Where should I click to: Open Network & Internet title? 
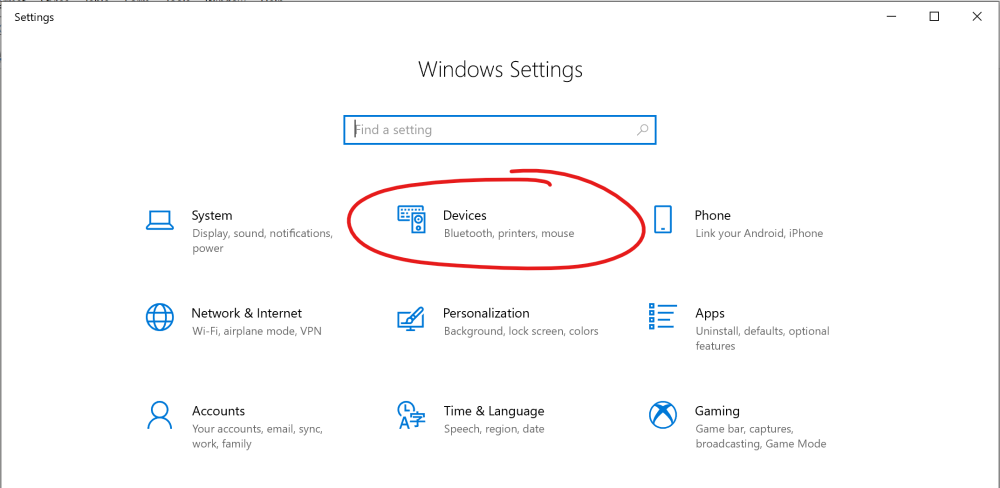click(x=247, y=313)
